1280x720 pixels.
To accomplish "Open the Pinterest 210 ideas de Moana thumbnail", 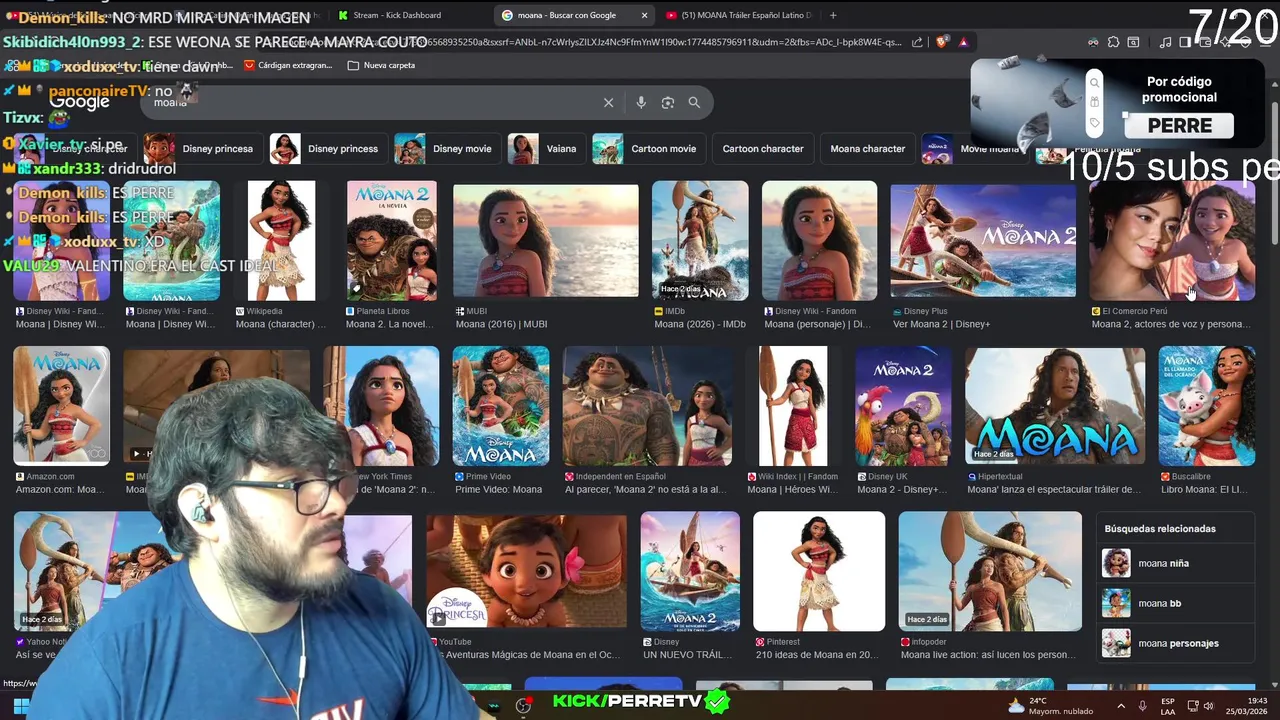I will [819, 571].
